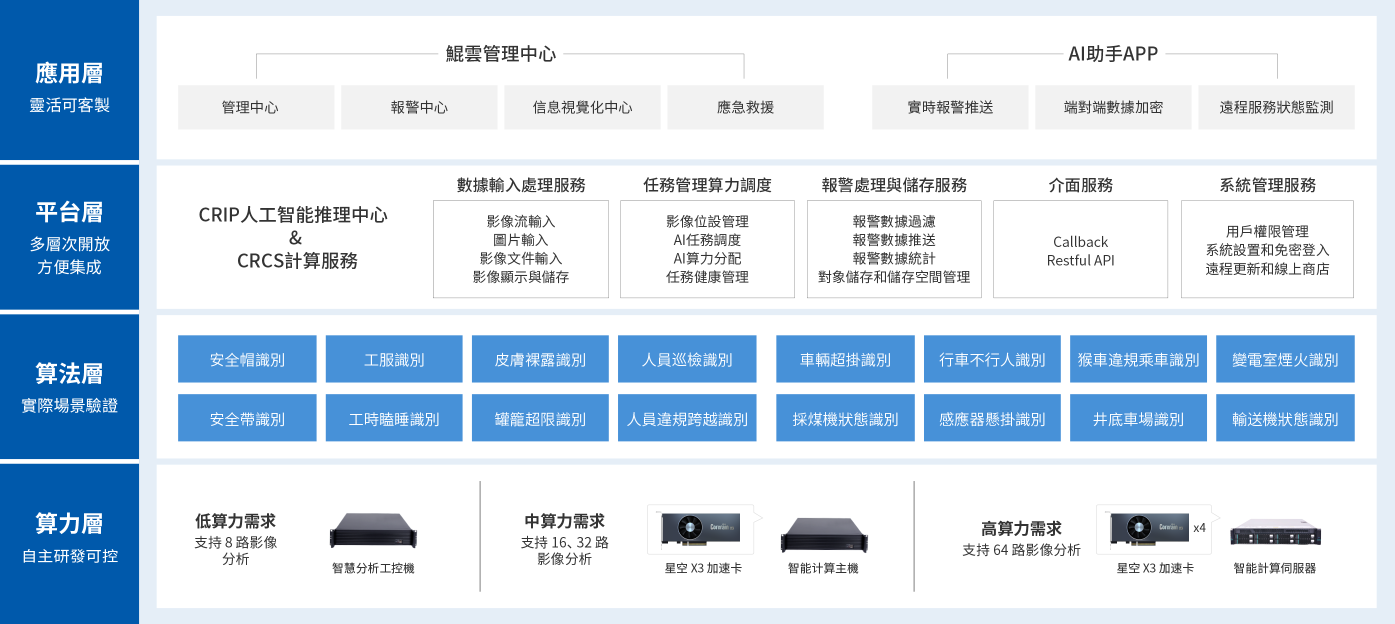Select the 車輛超掛識別 algorithm
The width and height of the screenshot is (1395, 624).
pos(846,359)
